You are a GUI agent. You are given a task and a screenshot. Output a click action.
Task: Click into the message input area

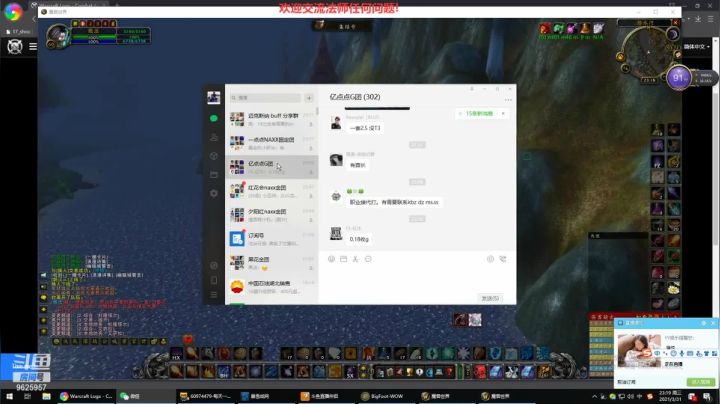point(417,278)
